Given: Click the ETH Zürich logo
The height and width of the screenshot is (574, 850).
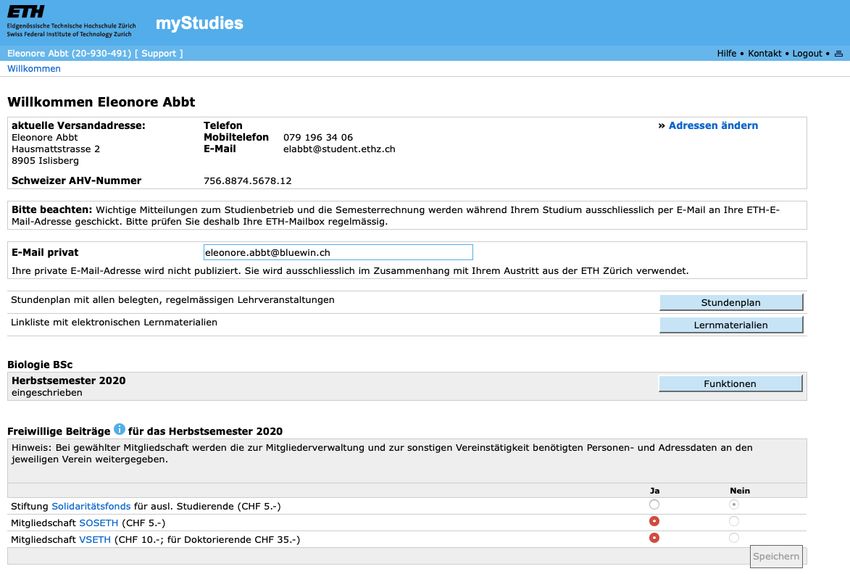Looking at the screenshot, I should tap(71, 22).
